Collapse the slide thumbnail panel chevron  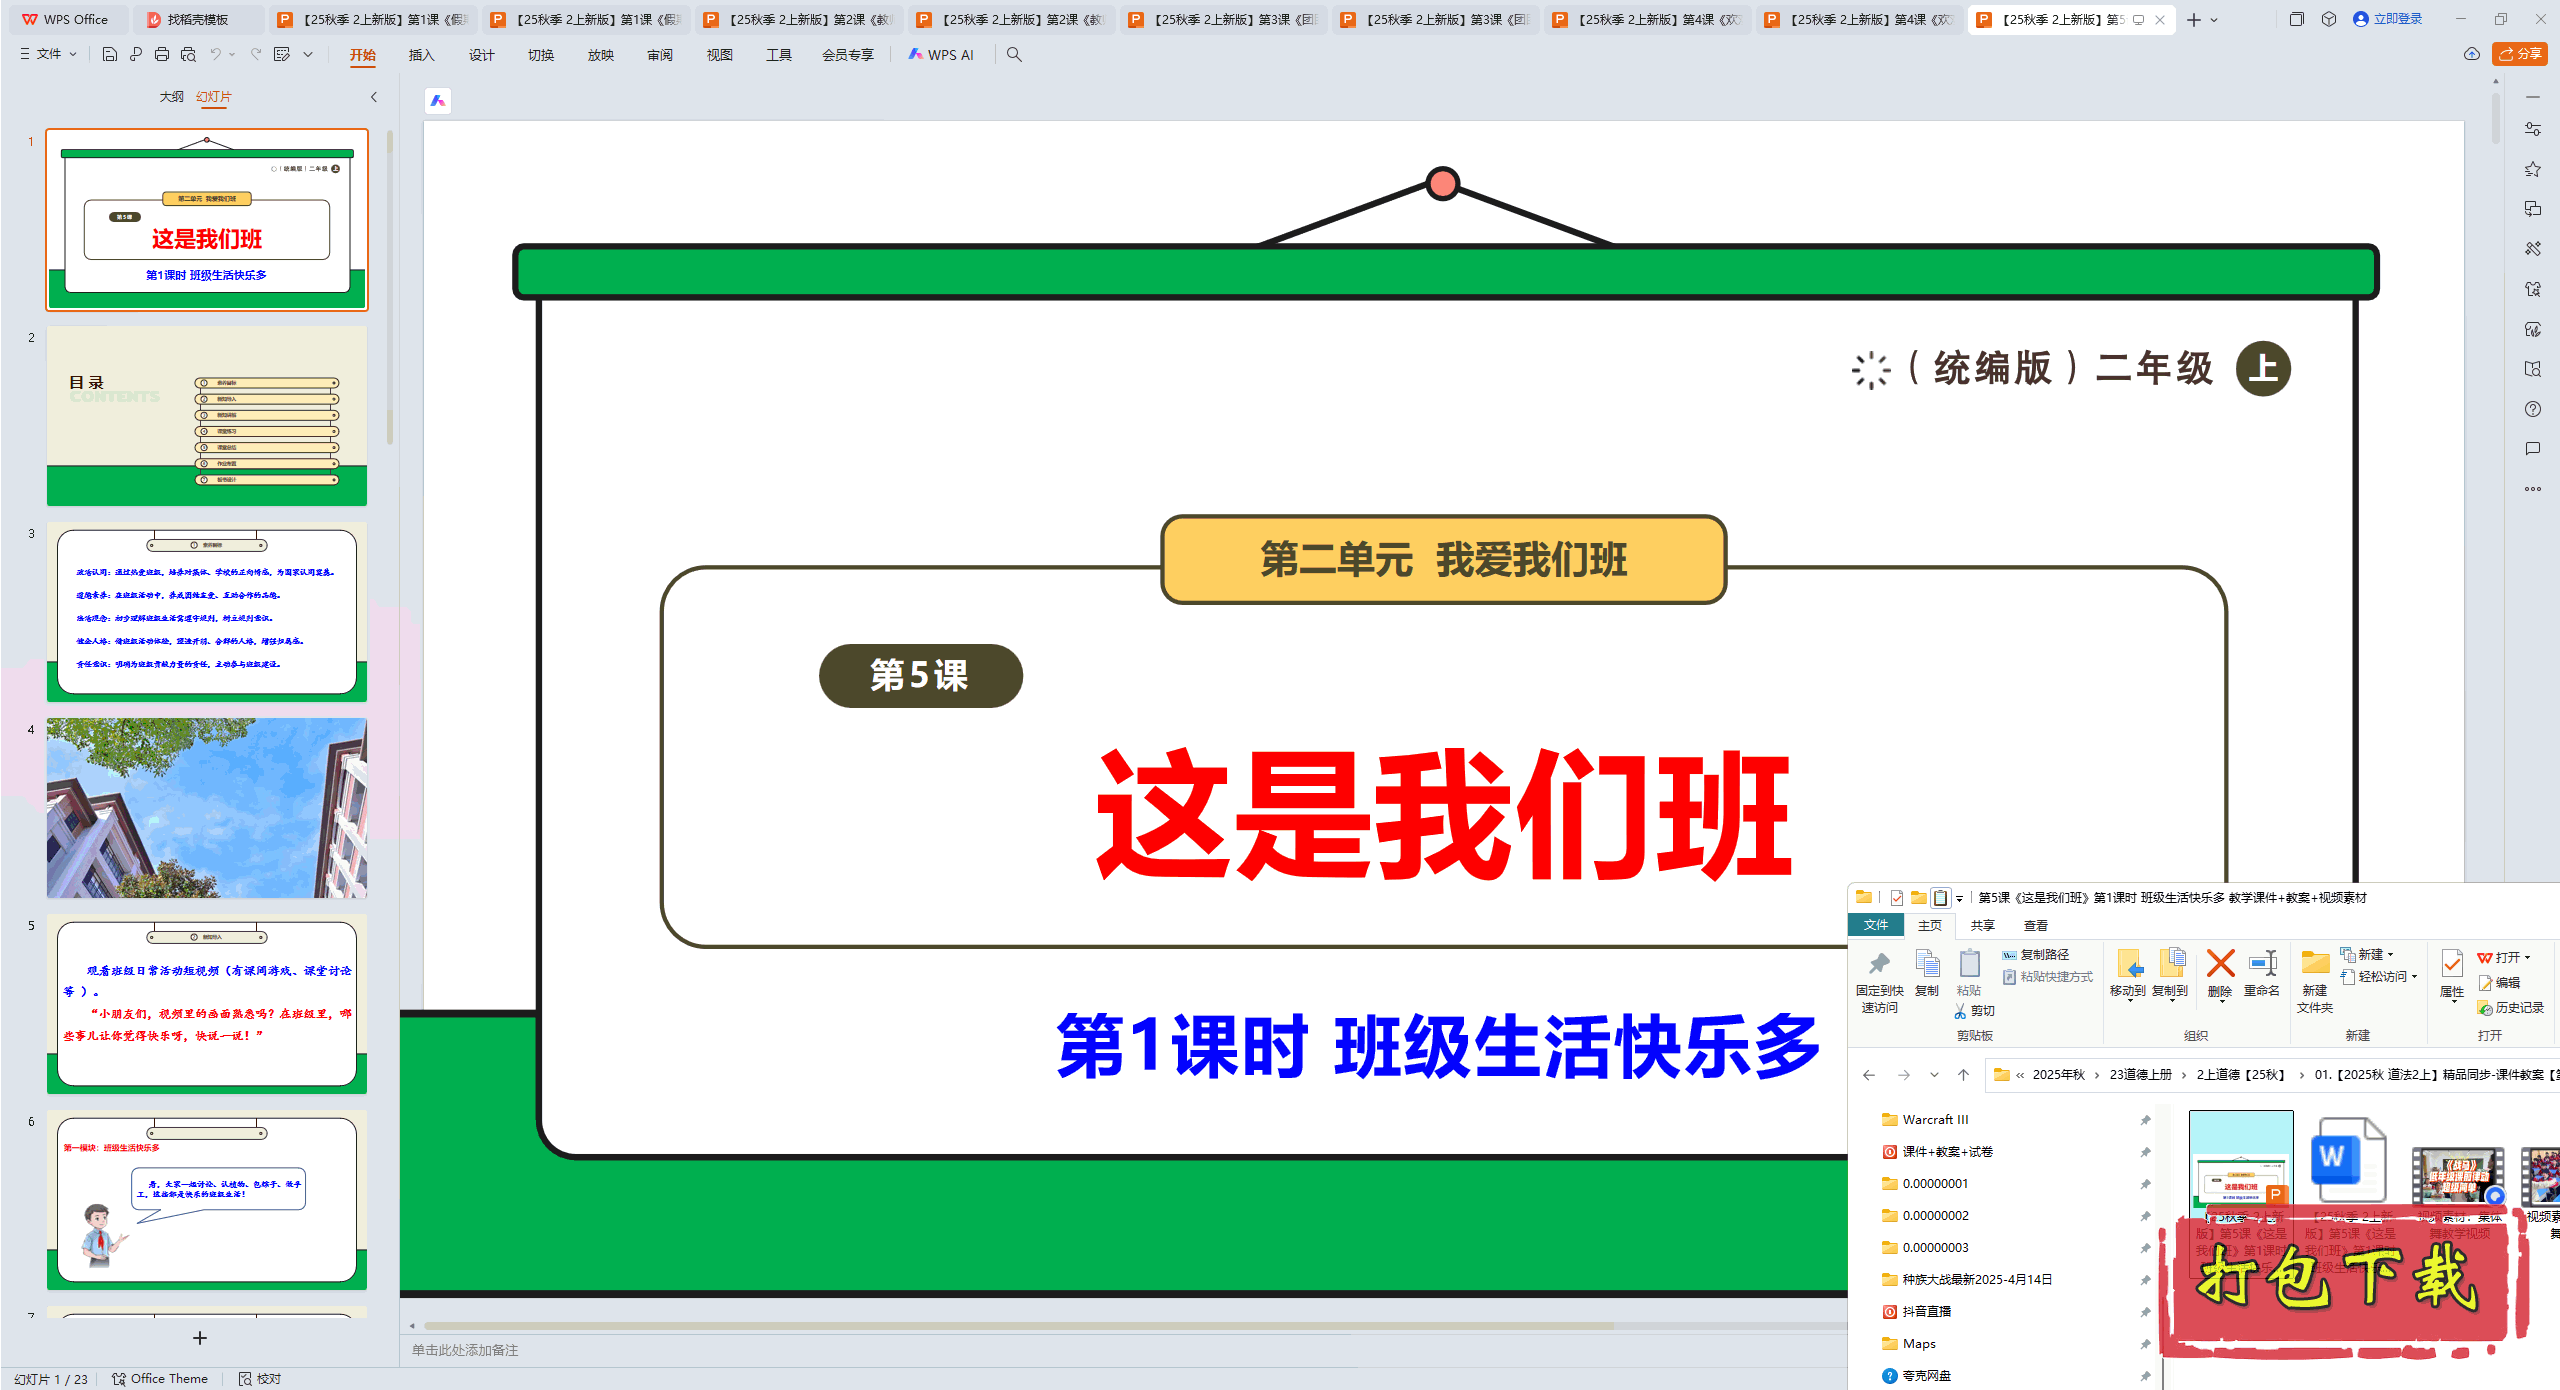[374, 97]
